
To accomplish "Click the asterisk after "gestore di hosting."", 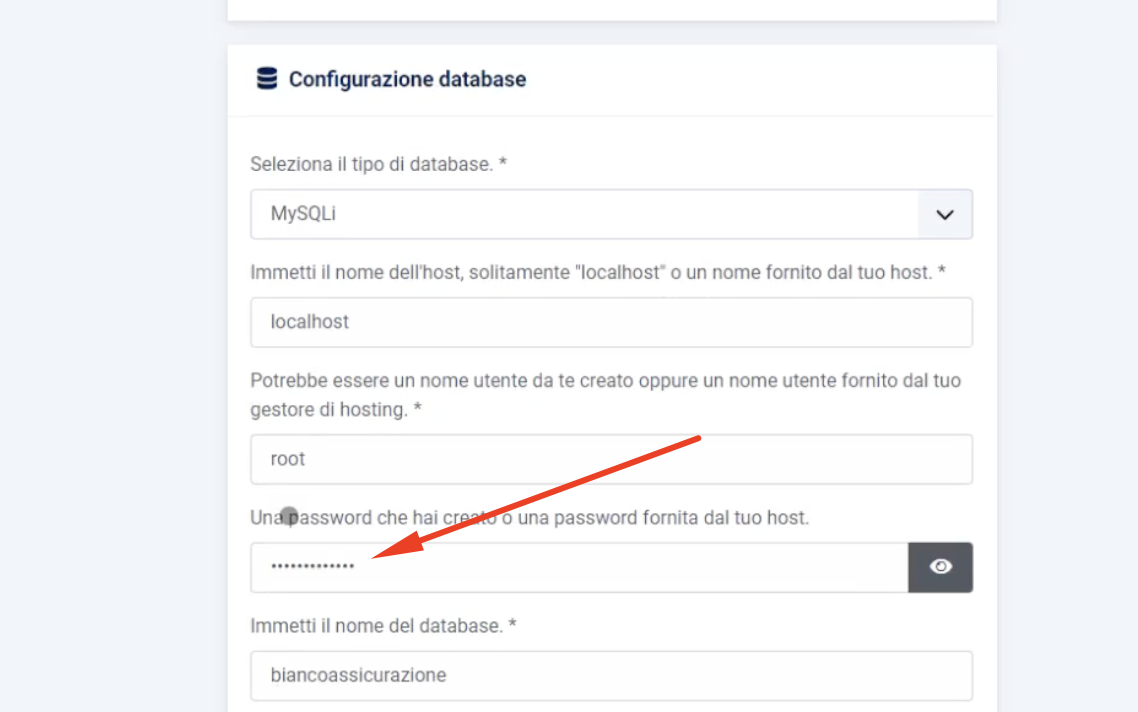I will pos(417,410).
